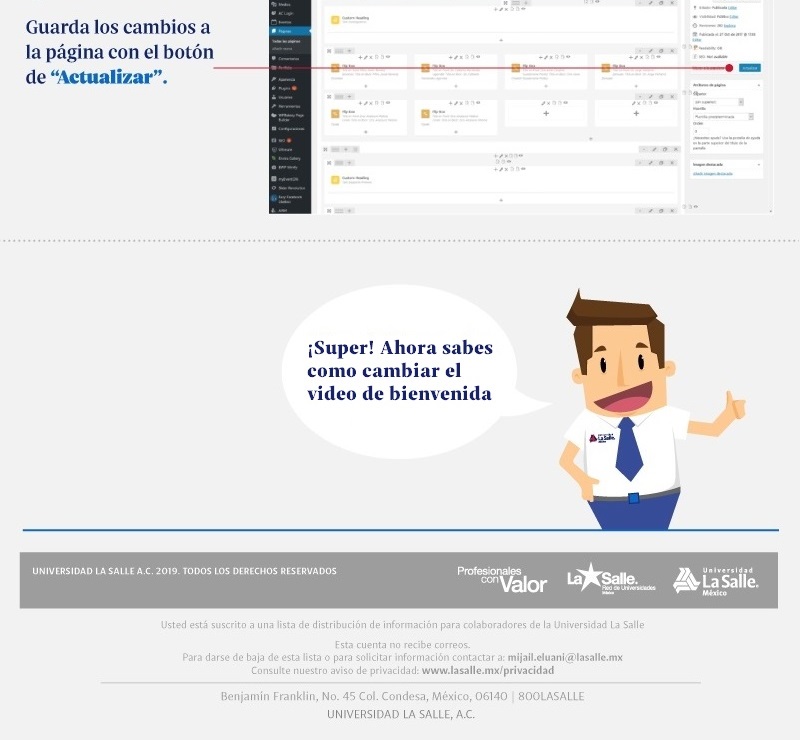Collapse the Atributos de página panel

click(x=757, y=84)
